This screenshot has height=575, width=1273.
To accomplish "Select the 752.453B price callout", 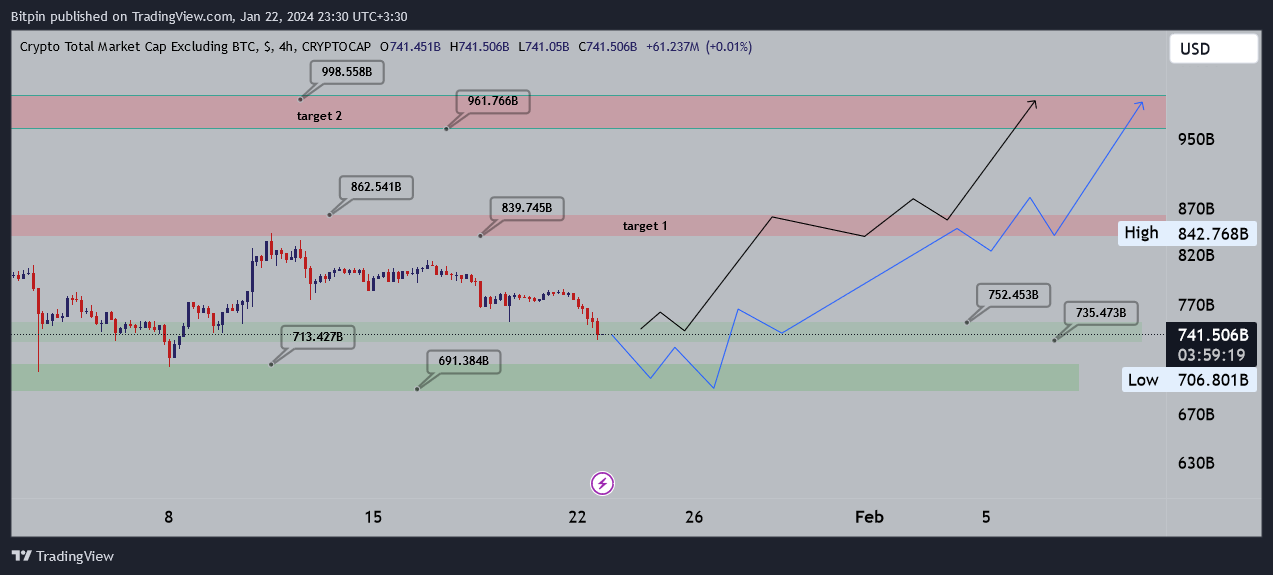I will [1012, 295].
